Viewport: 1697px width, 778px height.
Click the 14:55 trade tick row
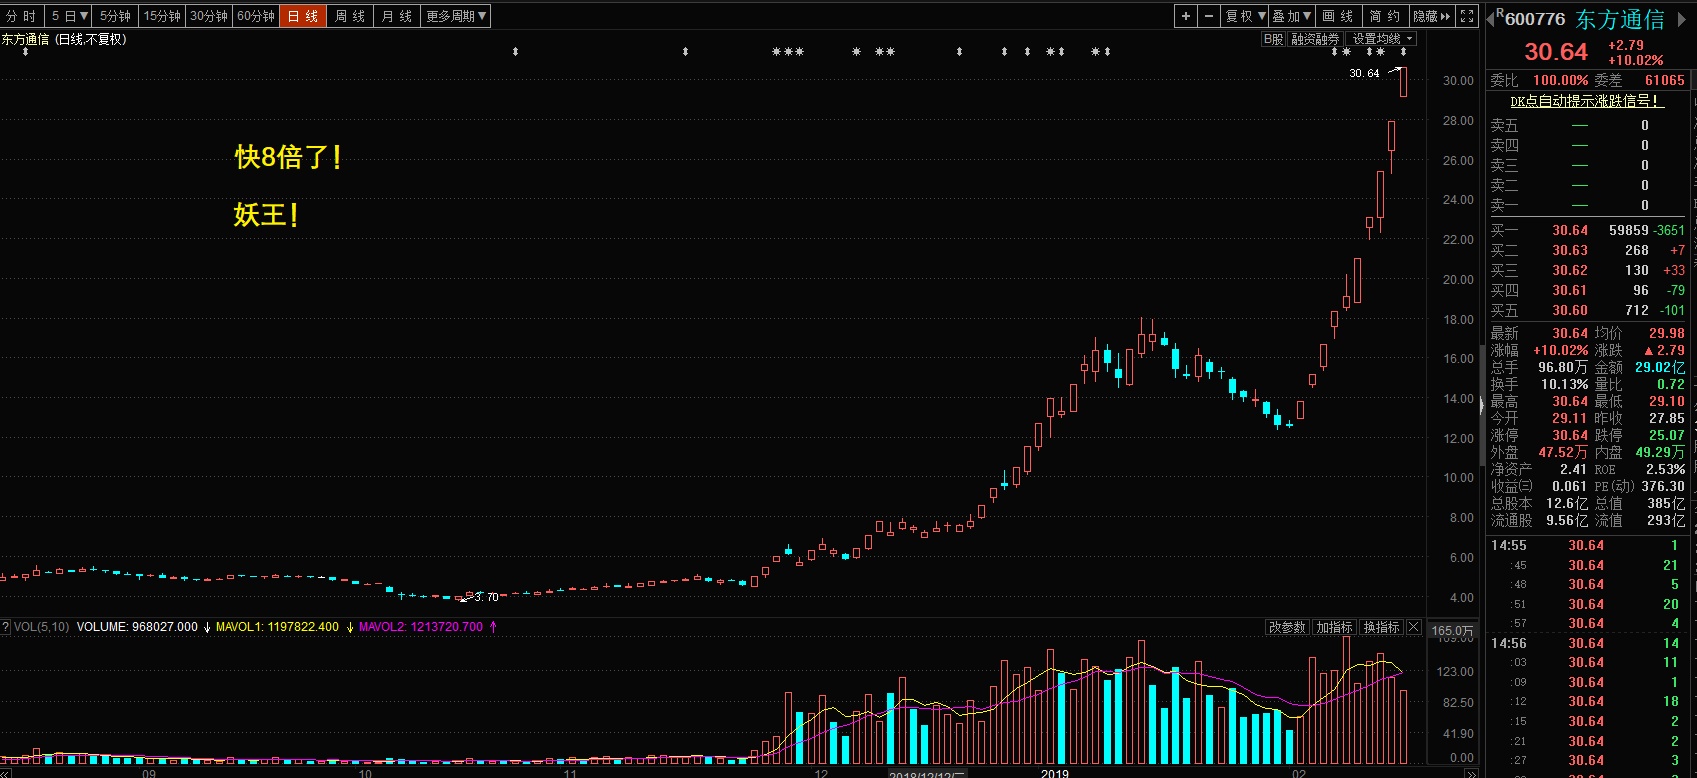click(1587, 545)
